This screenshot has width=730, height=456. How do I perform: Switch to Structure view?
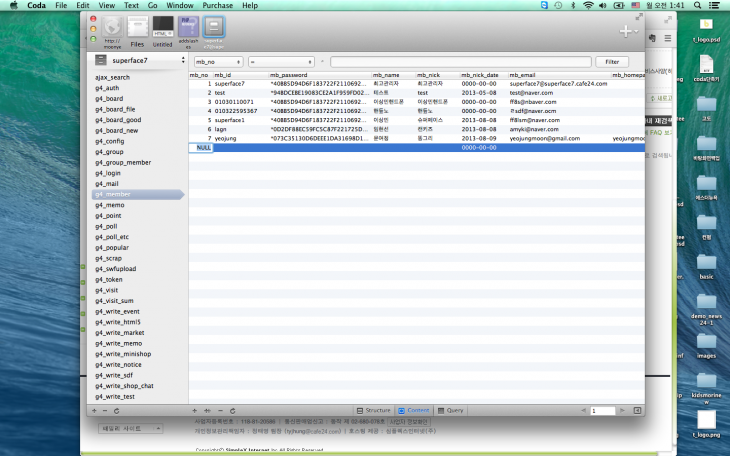pos(372,410)
